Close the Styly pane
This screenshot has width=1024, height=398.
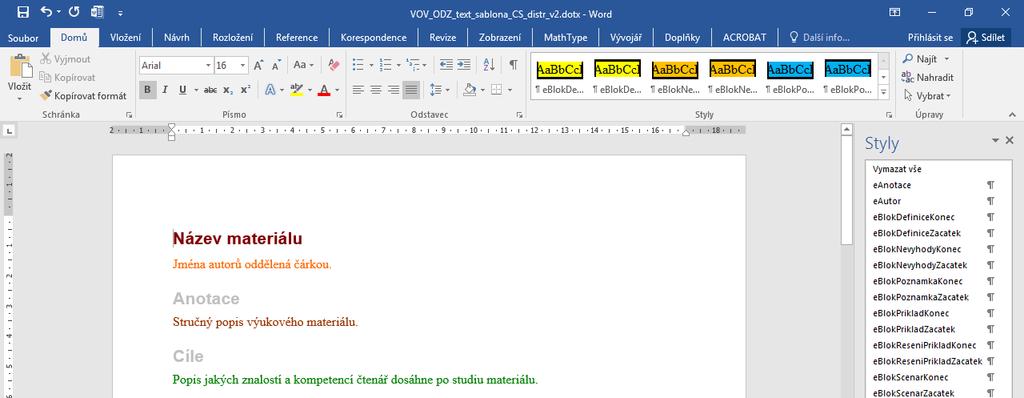(1010, 141)
